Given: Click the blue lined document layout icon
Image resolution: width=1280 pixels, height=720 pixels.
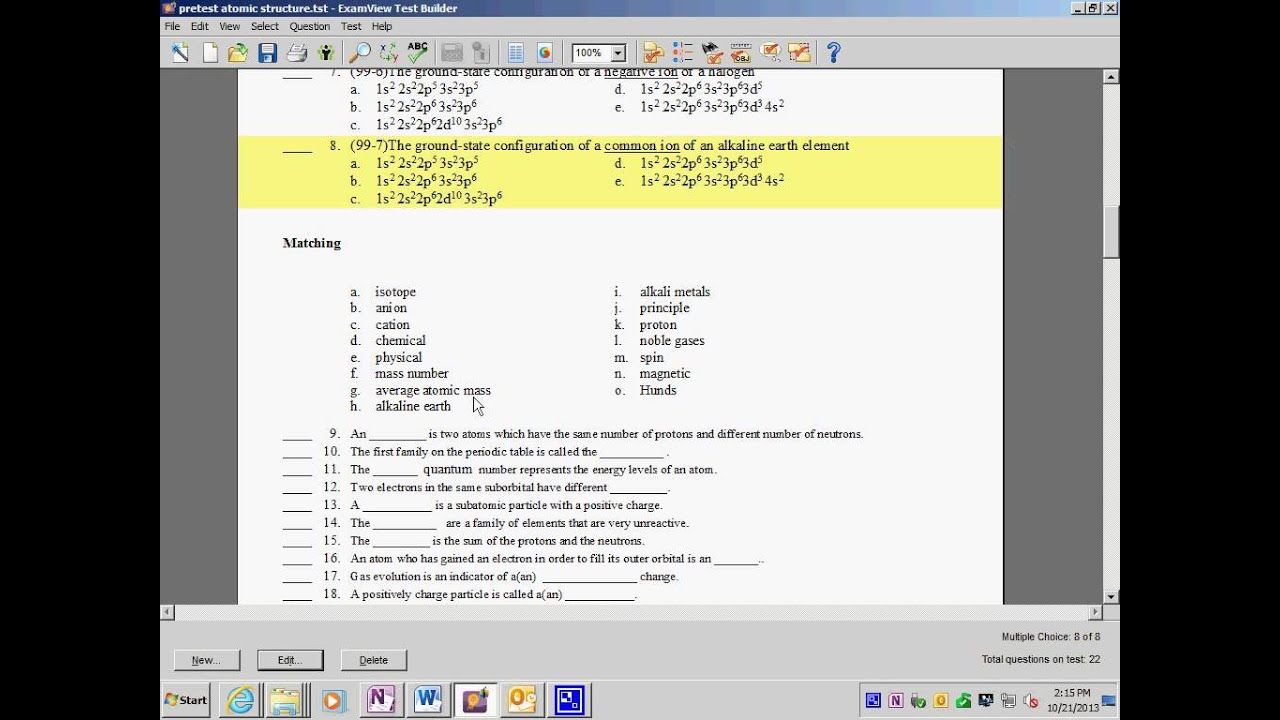Looking at the screenshot, I should point(516,53).
